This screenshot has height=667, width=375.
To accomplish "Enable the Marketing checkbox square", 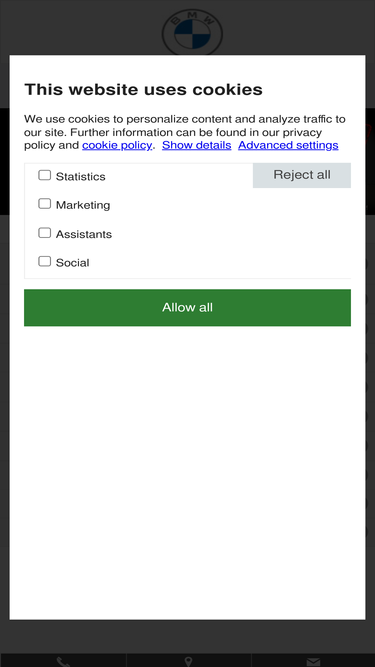I will click(x=45, y=204).
